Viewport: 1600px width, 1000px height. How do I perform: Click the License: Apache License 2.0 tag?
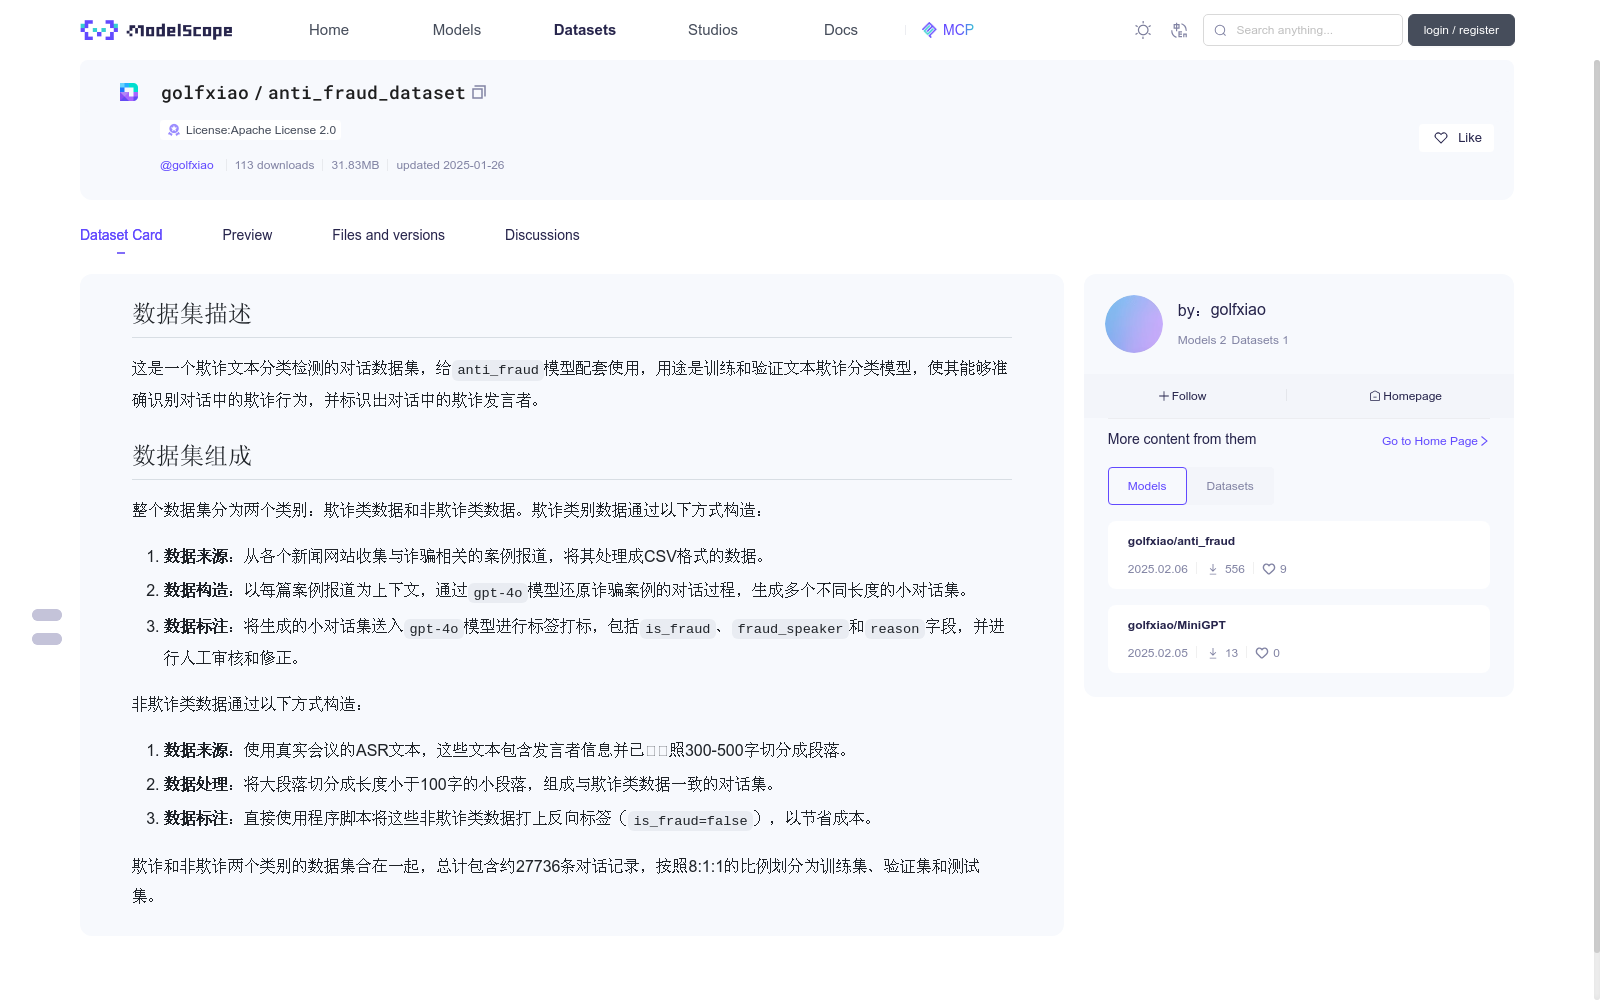(x=251, y=130)
